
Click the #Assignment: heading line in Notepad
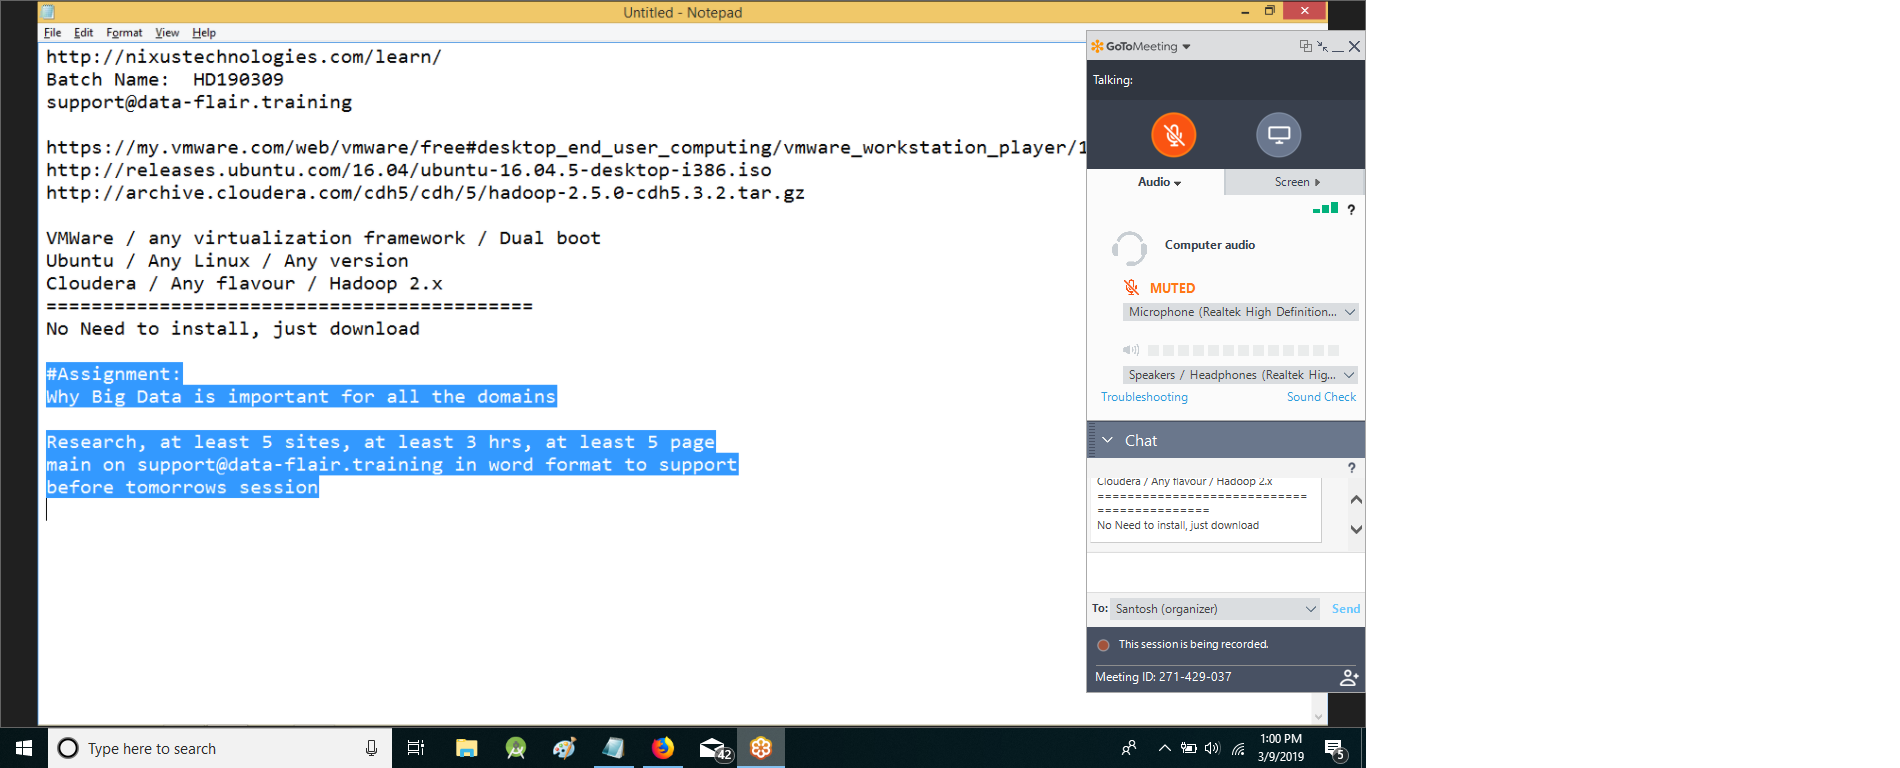(114, 374)
